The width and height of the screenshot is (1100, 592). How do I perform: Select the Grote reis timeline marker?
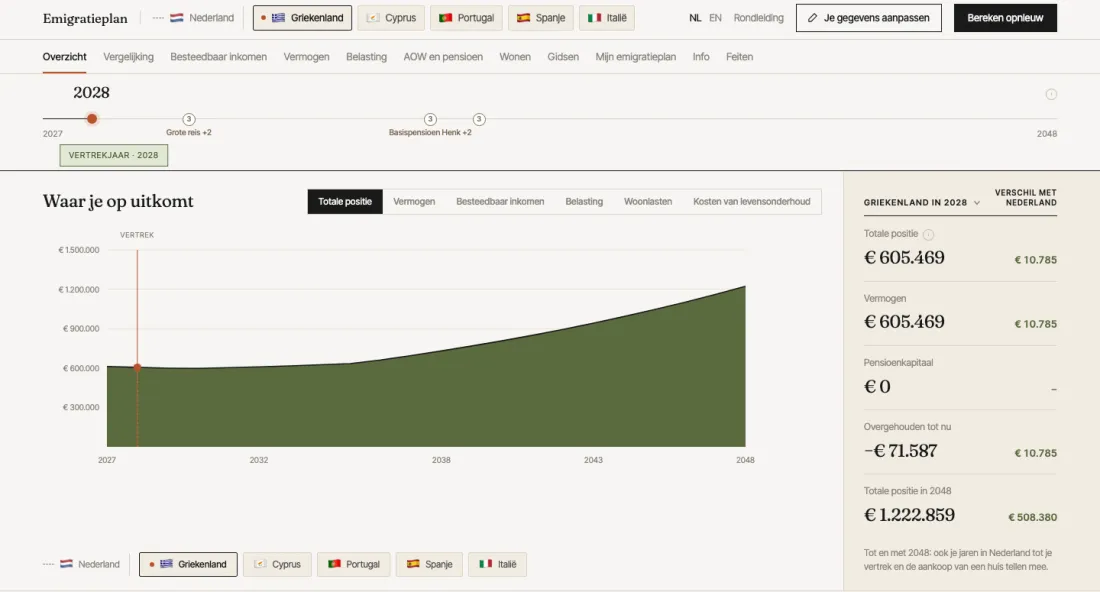coord(189,119)
